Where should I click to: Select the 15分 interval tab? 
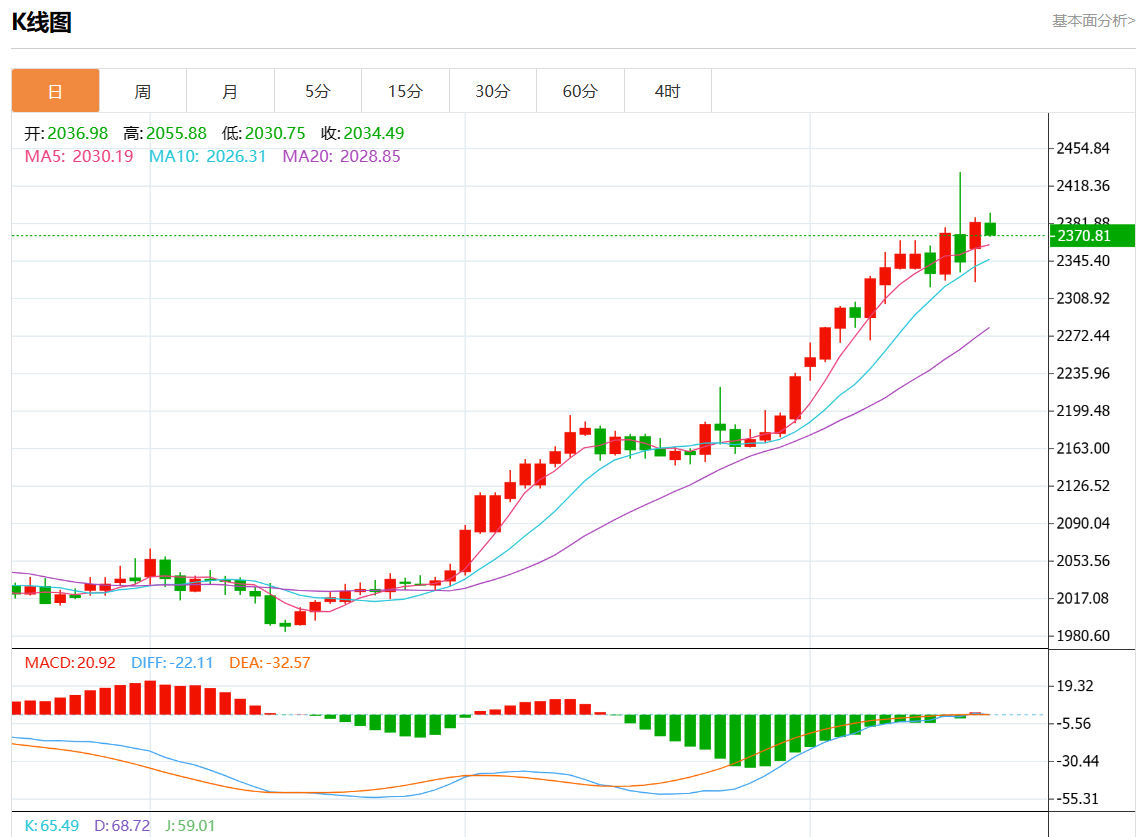click(x=405, y=91)
